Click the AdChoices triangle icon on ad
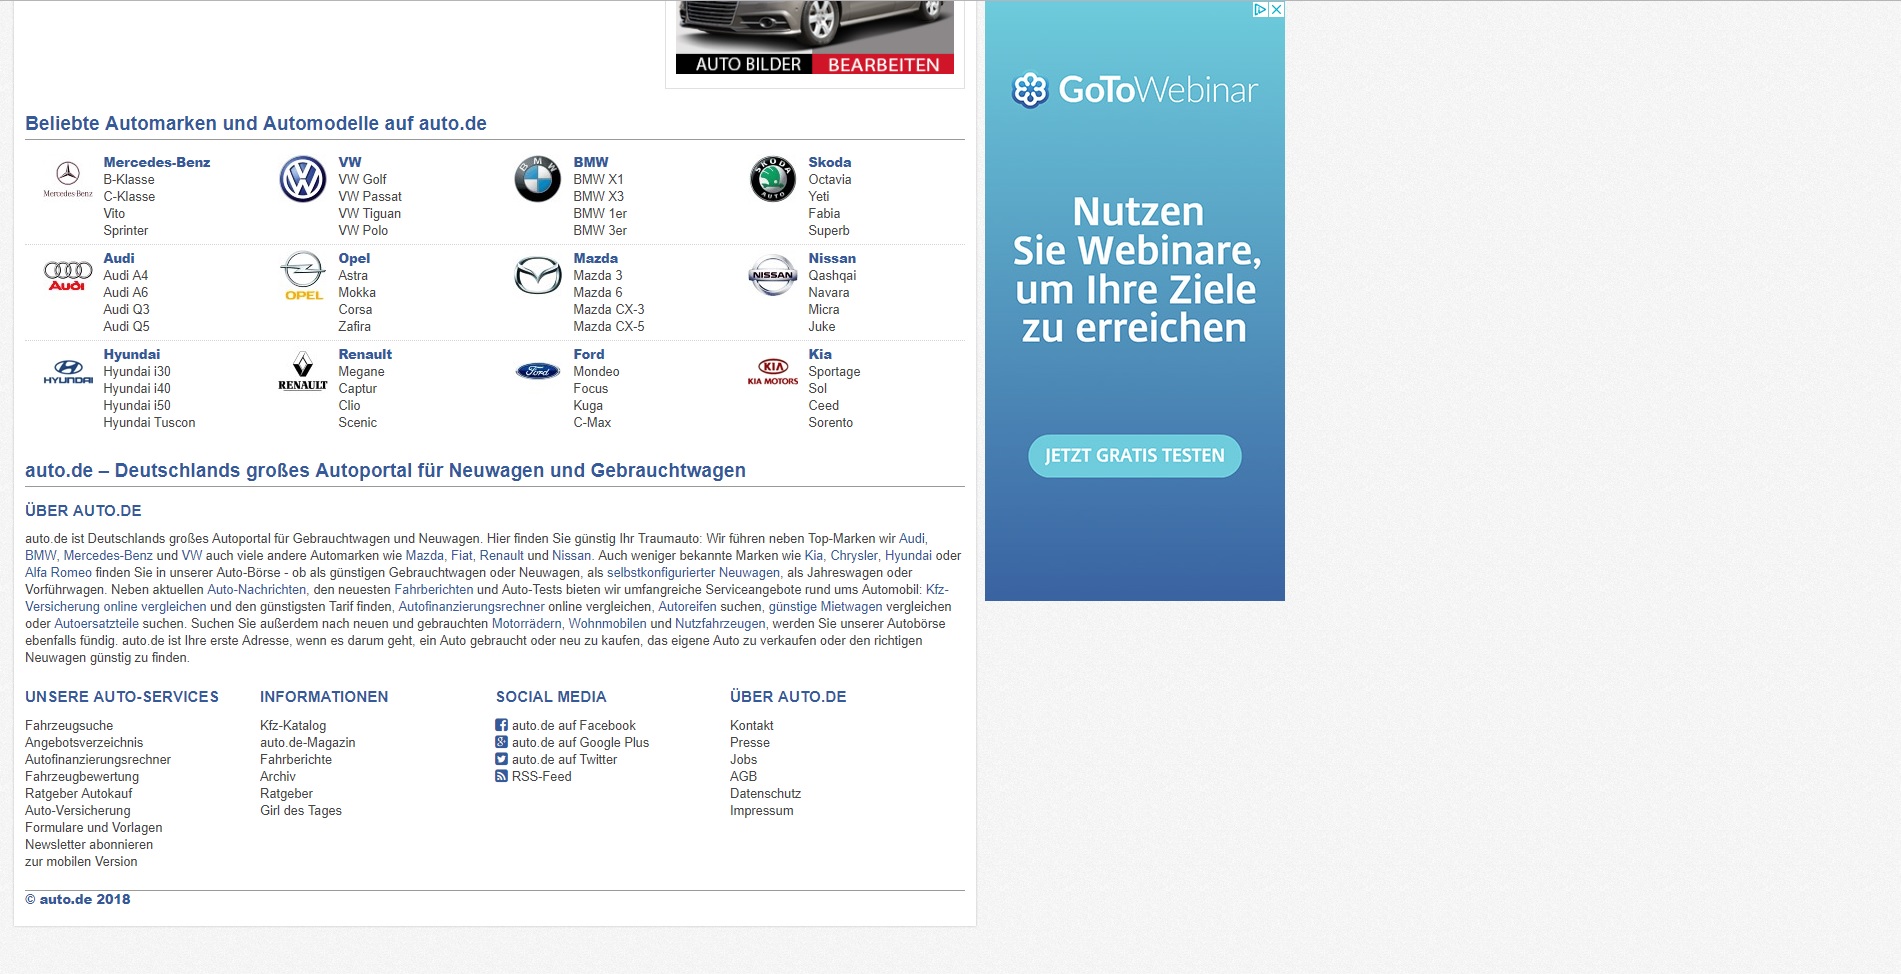The image size is (1901, 974). pyautogui.click(x=1261, y=9)
